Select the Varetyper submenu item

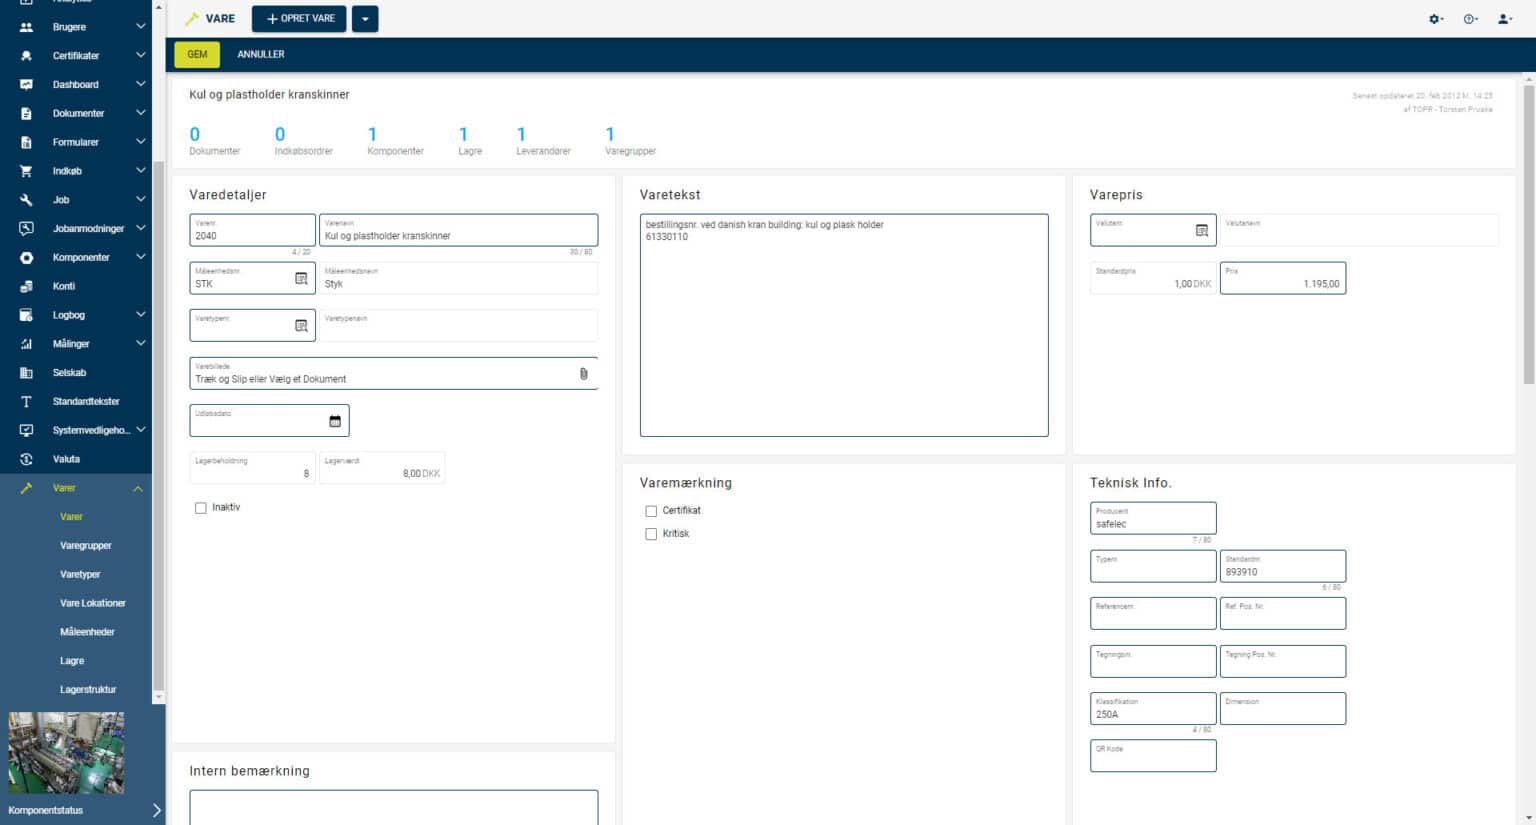[x=80, y=575]
